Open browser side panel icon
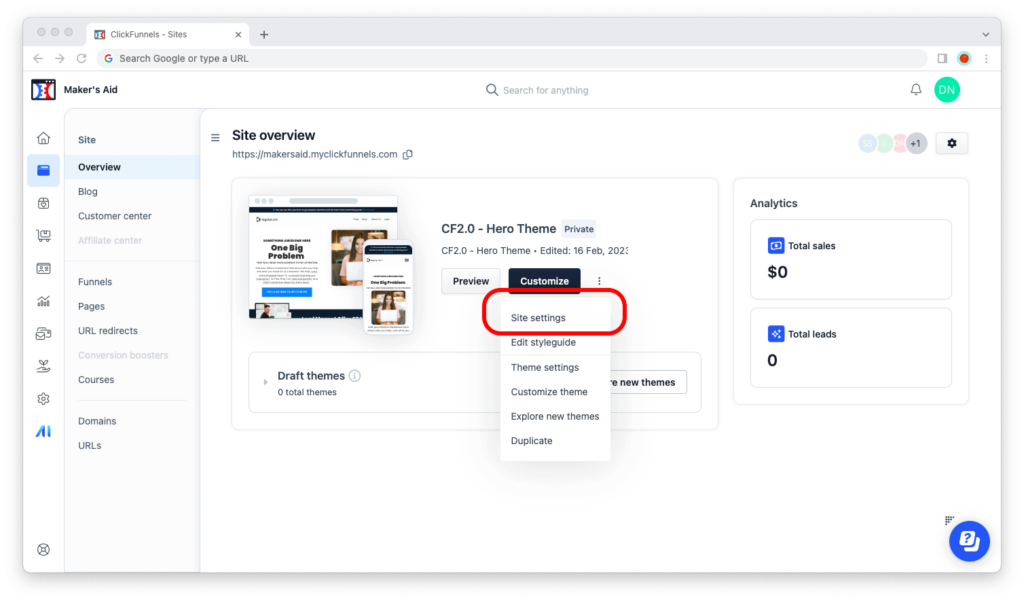The image size is (1024, 601). [x=942, y=58]
